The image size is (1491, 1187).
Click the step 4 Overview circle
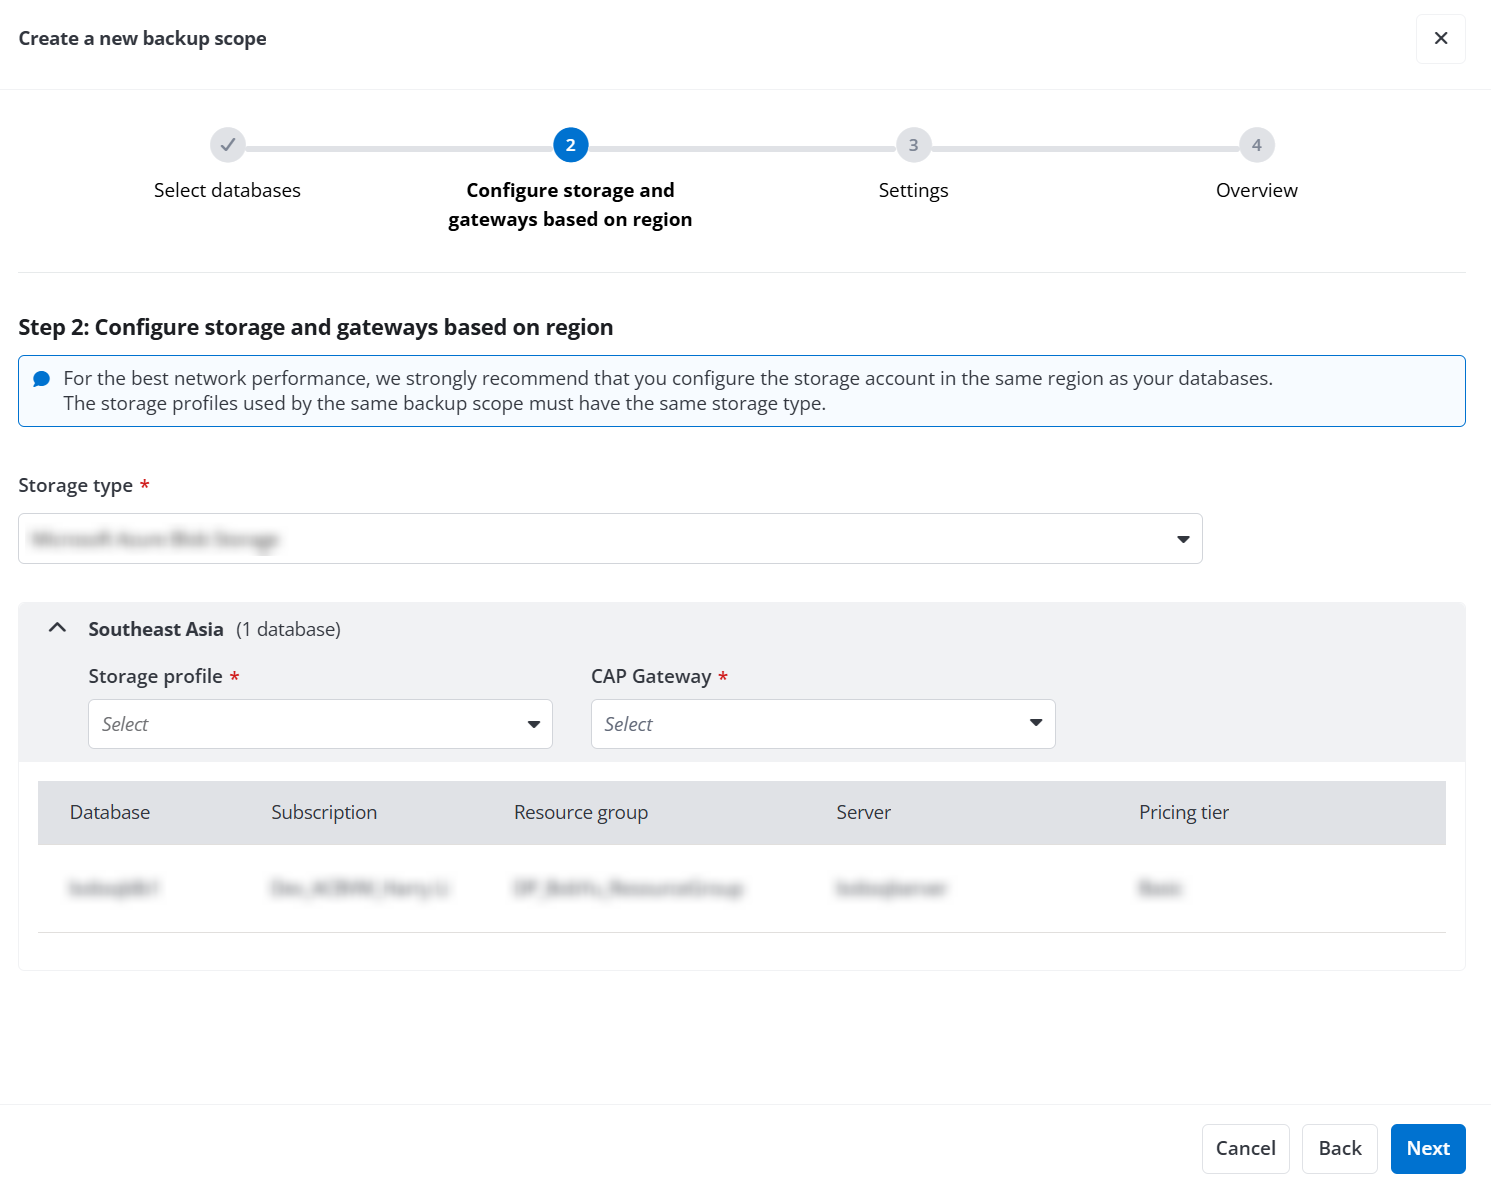1257,144
